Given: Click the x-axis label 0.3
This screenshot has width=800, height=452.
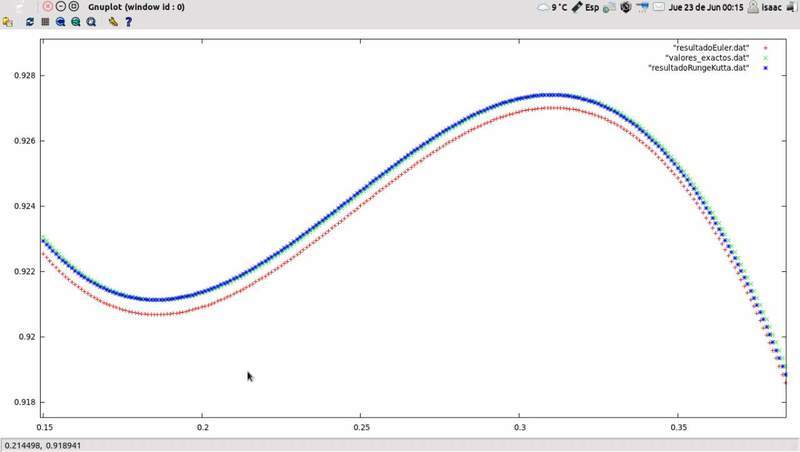Looking at the screenshot, I should pyautogui.click(x=519, y=427).
